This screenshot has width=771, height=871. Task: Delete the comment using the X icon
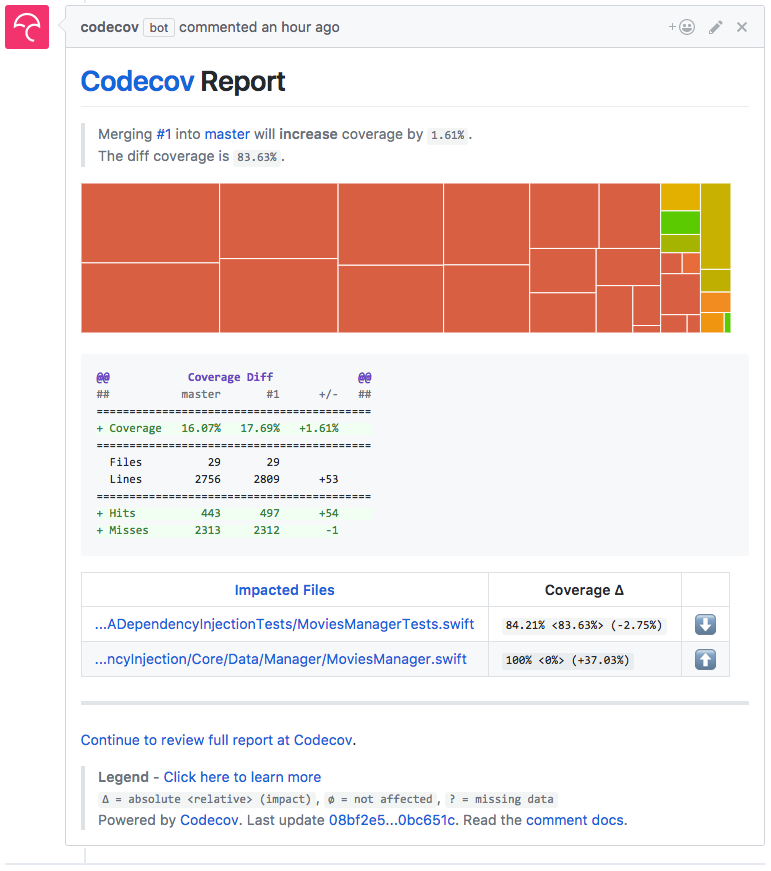(742, 27)
